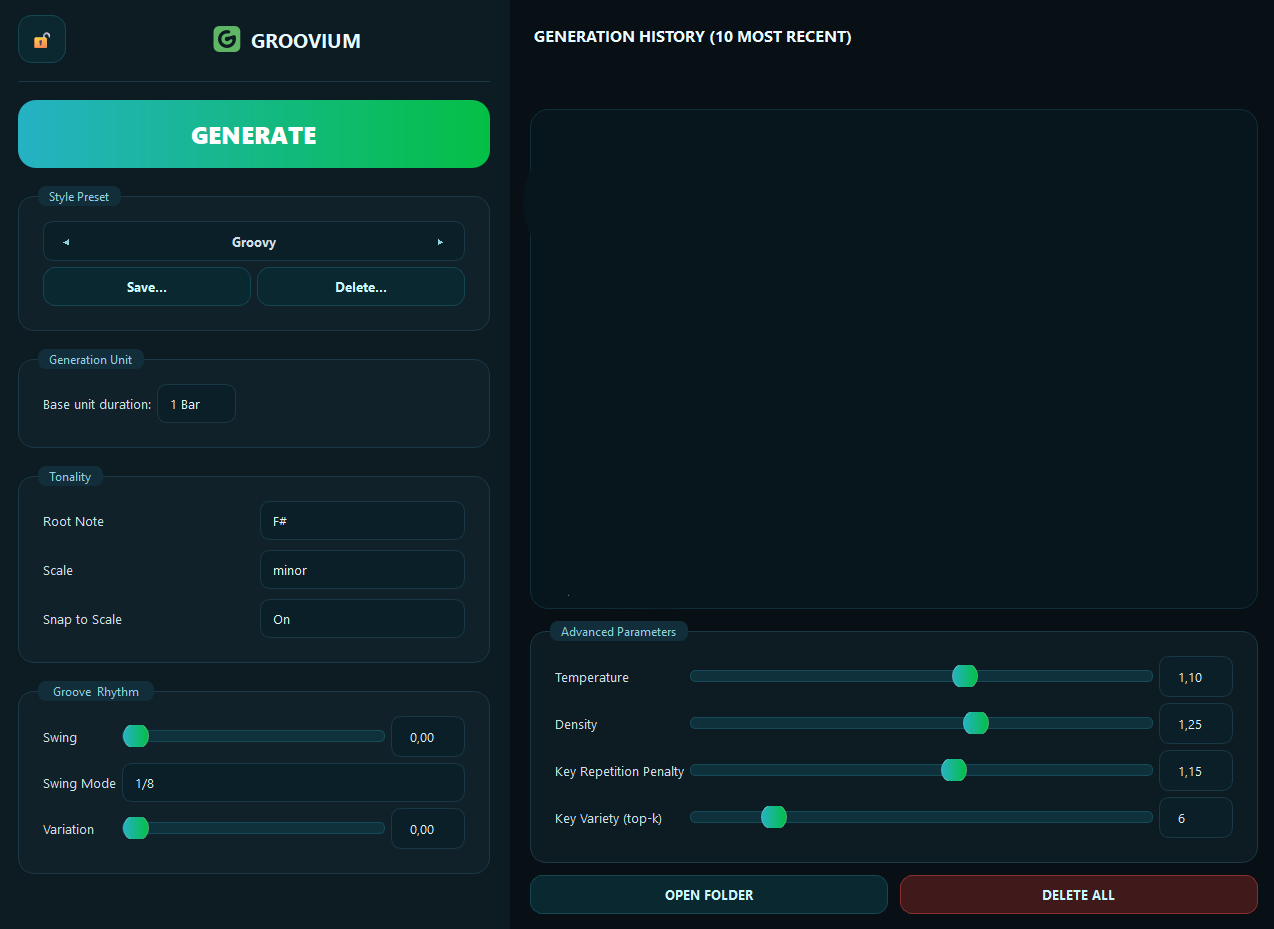
Task: Open the Root Note dropdown
Action: click(x=362, y=521)
